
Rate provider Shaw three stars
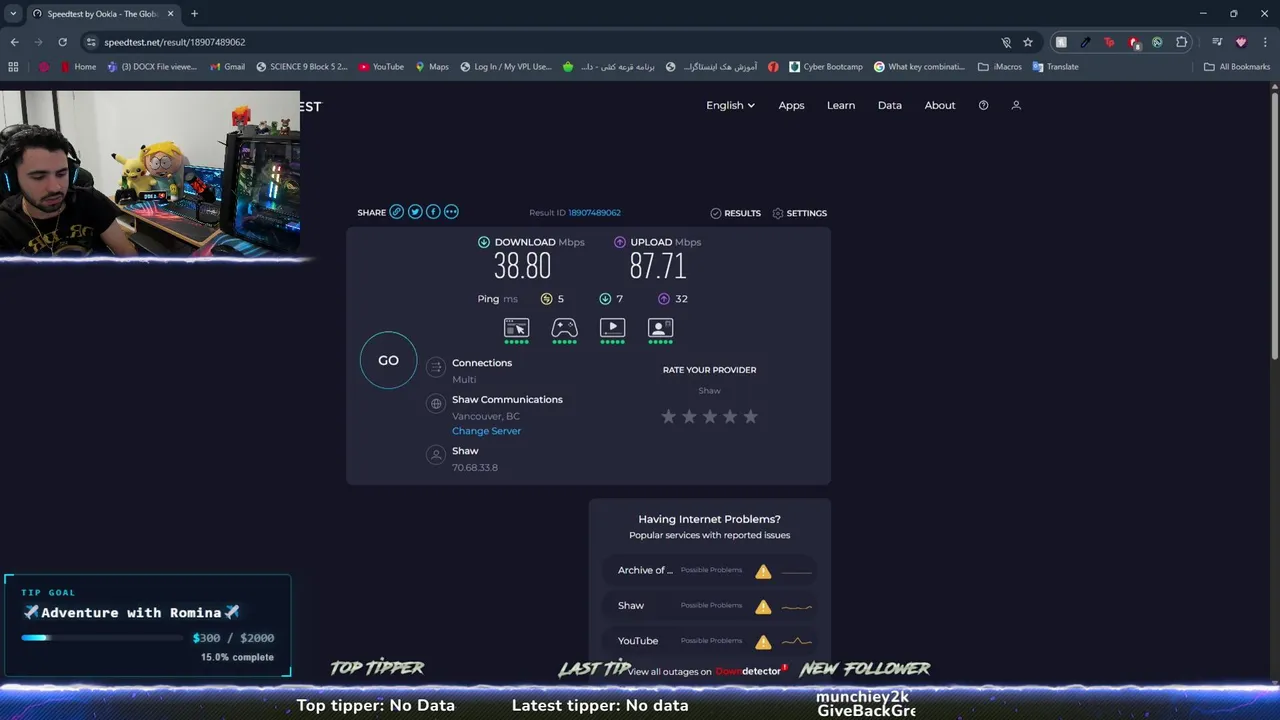(x=709, y=416)
